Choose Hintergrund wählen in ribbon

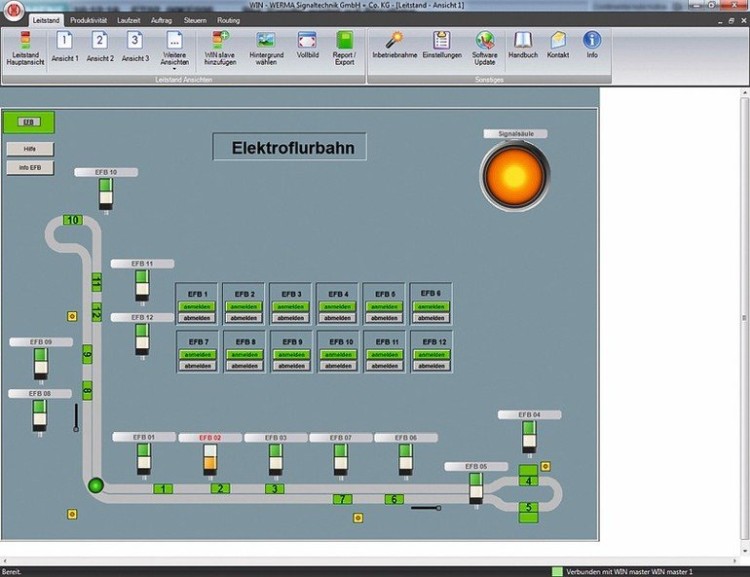coord(265,47)
